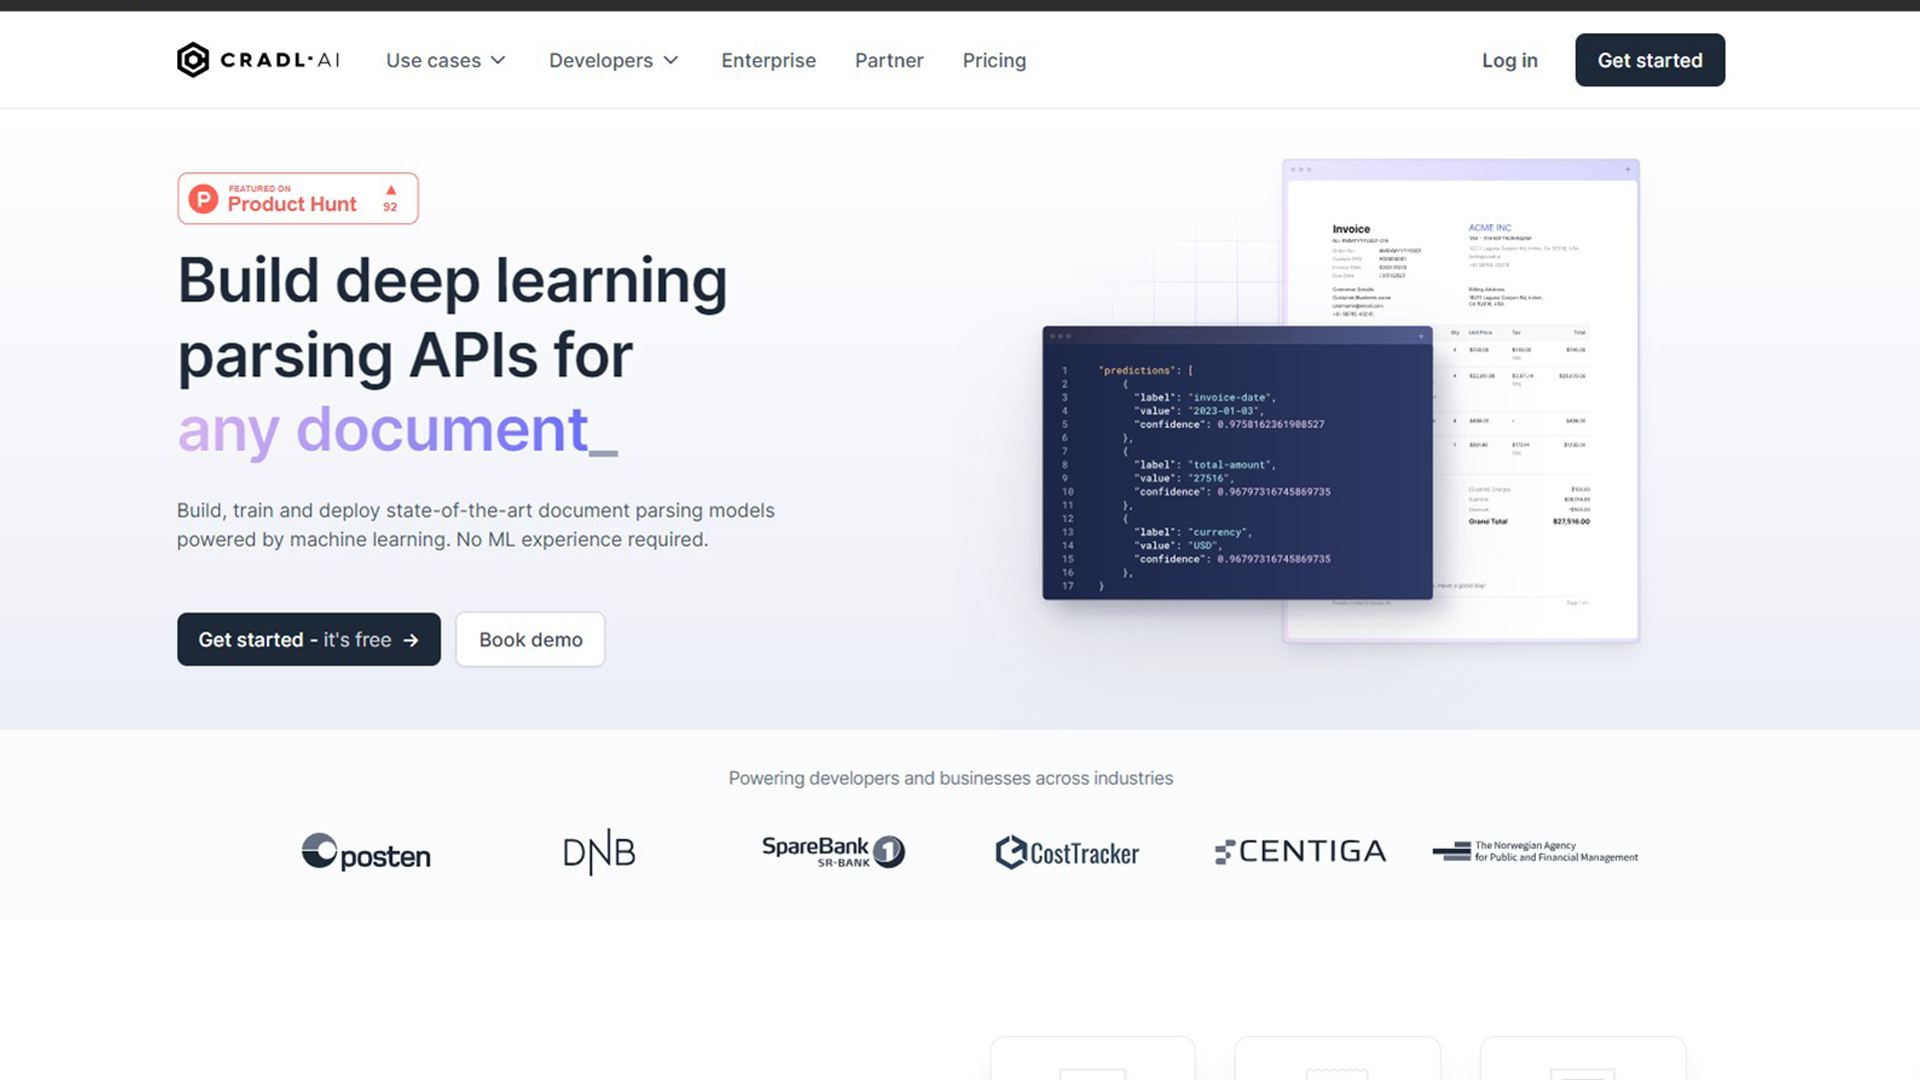Click the CostTracker logo
The image size is (1920, 1080).
[1066, 852]
